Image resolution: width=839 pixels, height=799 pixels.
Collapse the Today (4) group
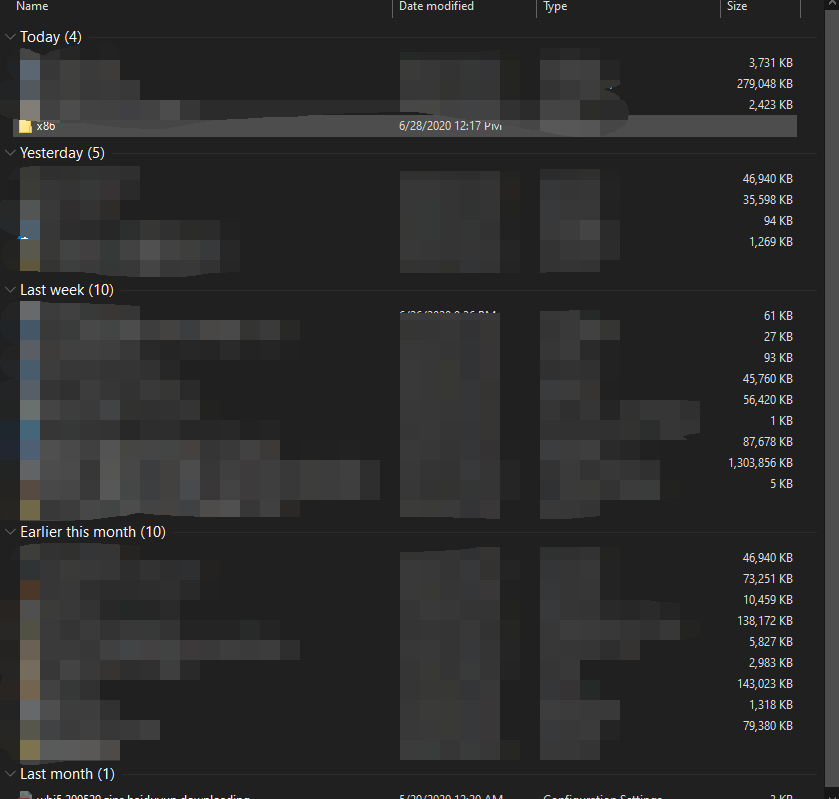pos(10,36)
